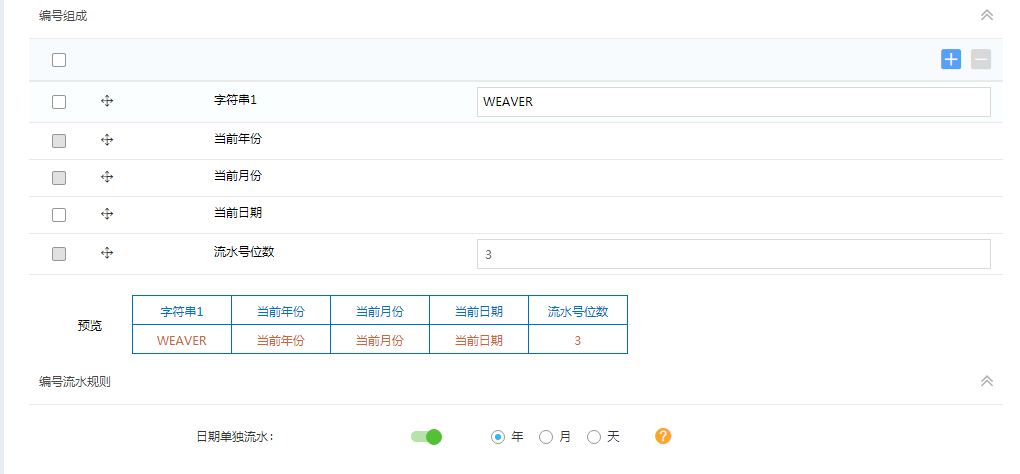Click the drag handle for 当前月份 row

pyautogui.click(x=107, y=177)
